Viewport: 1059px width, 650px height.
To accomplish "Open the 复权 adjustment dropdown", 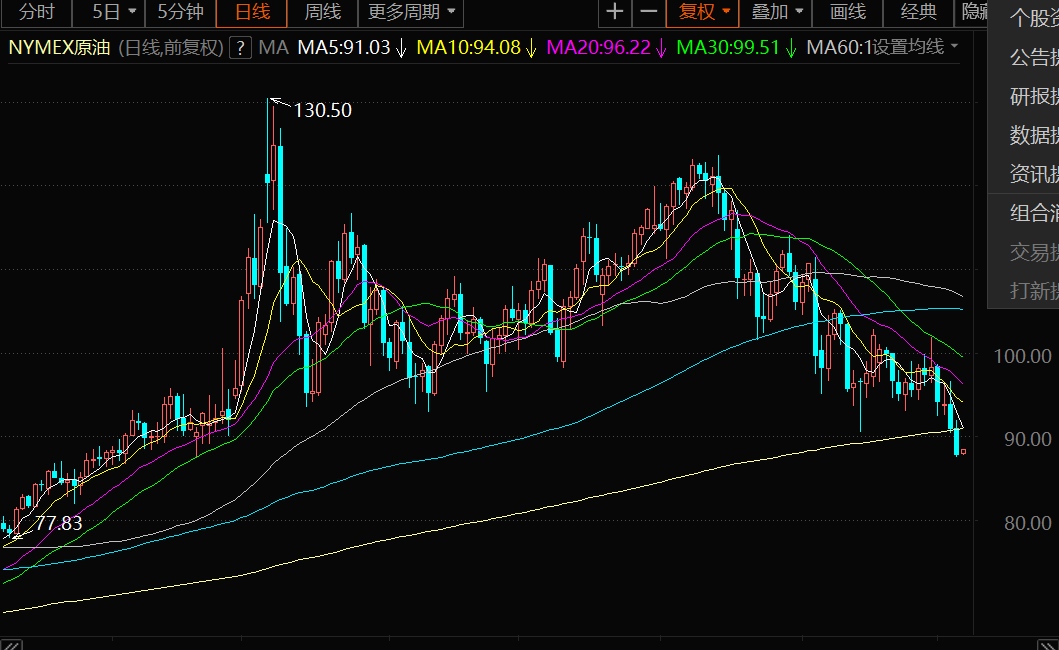I will 704,12.
